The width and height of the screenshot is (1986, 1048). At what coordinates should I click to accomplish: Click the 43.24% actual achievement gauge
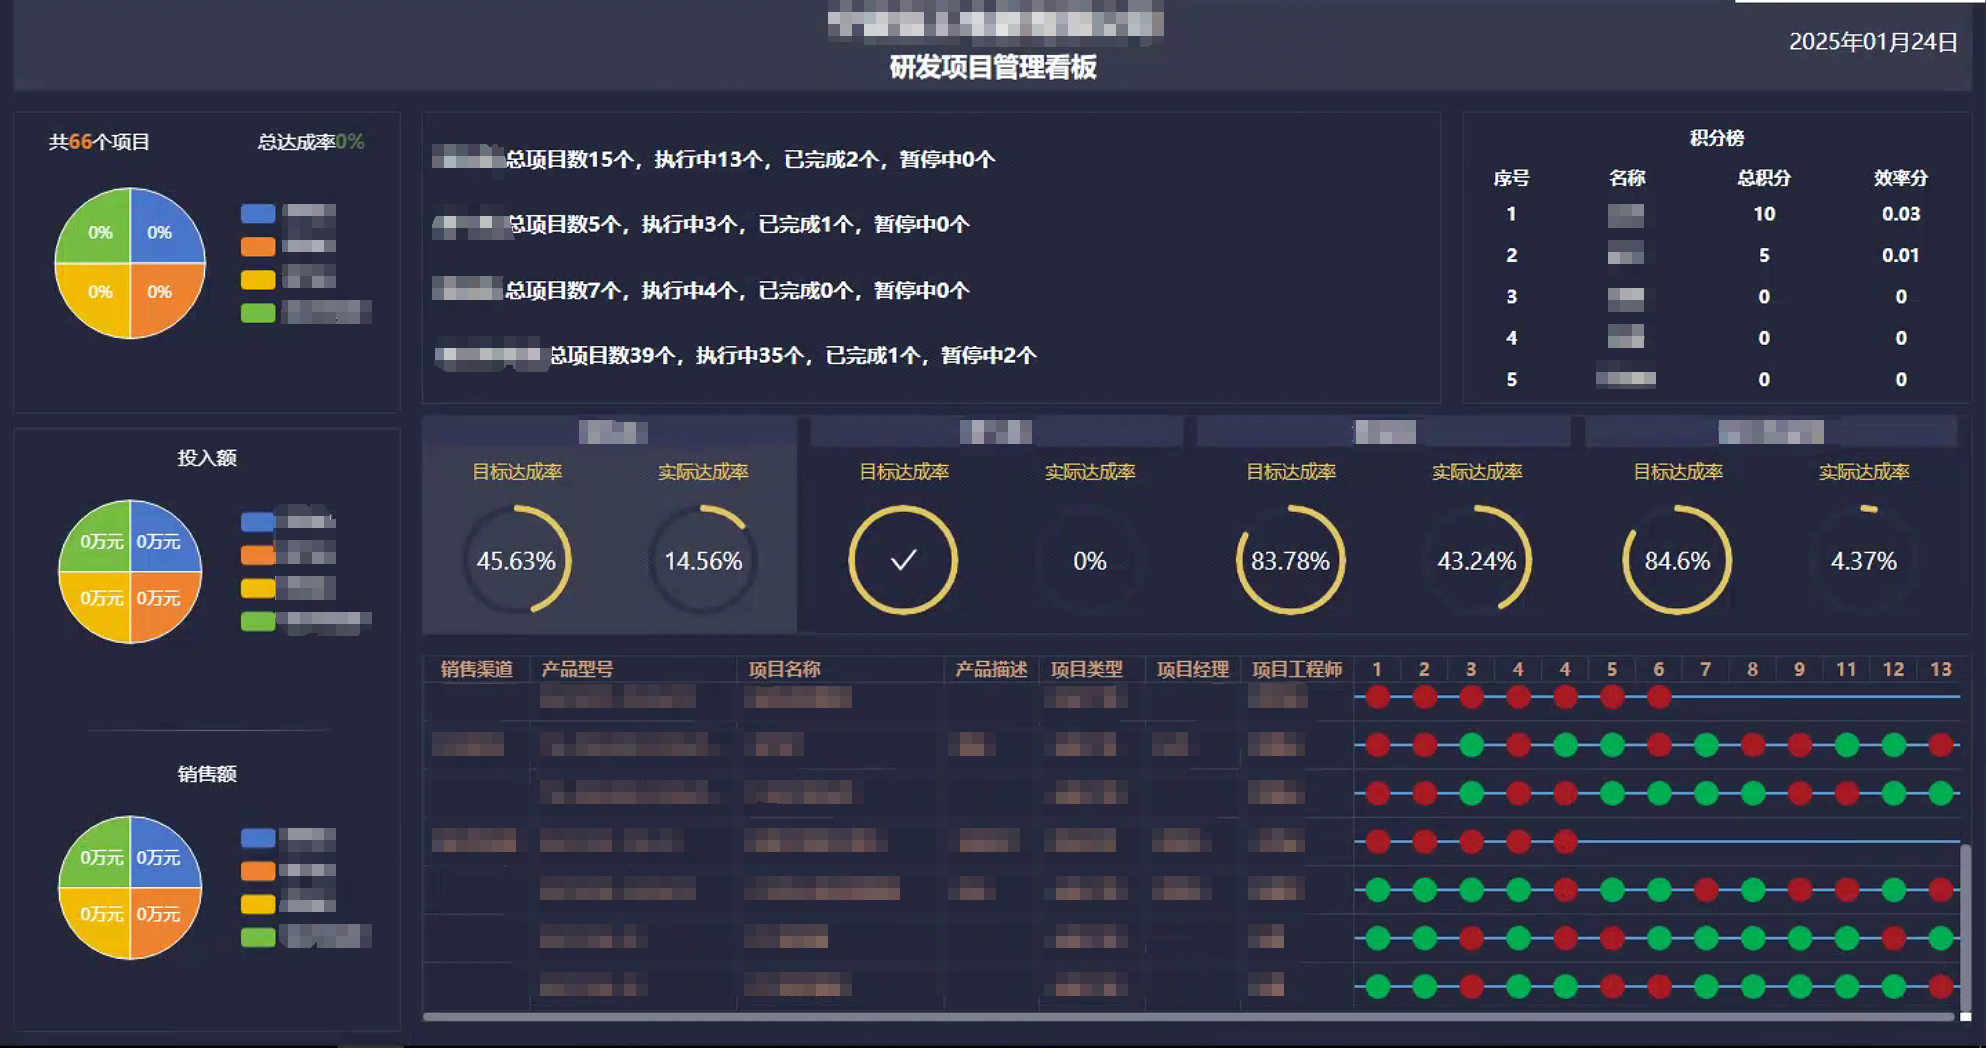pyautogui.click(x=1477, y=560)
